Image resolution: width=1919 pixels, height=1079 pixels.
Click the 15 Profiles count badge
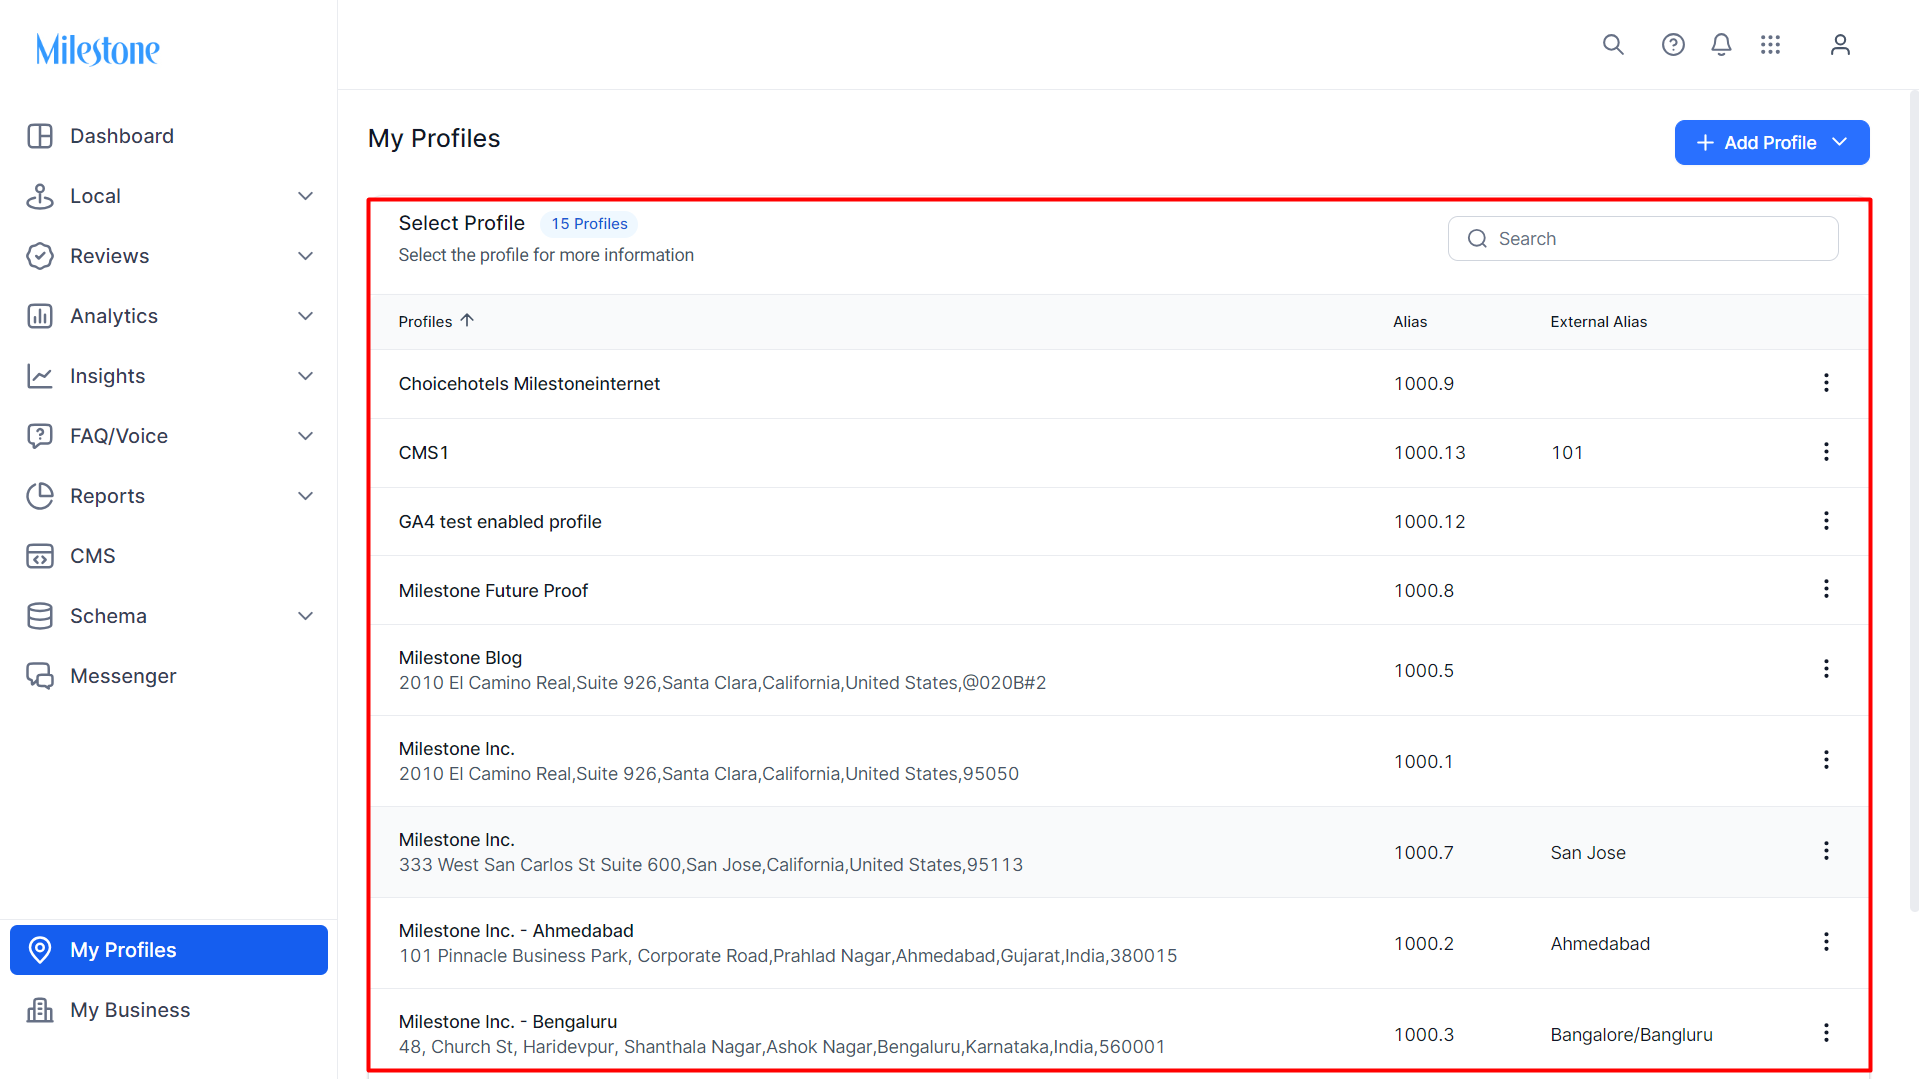589,224
